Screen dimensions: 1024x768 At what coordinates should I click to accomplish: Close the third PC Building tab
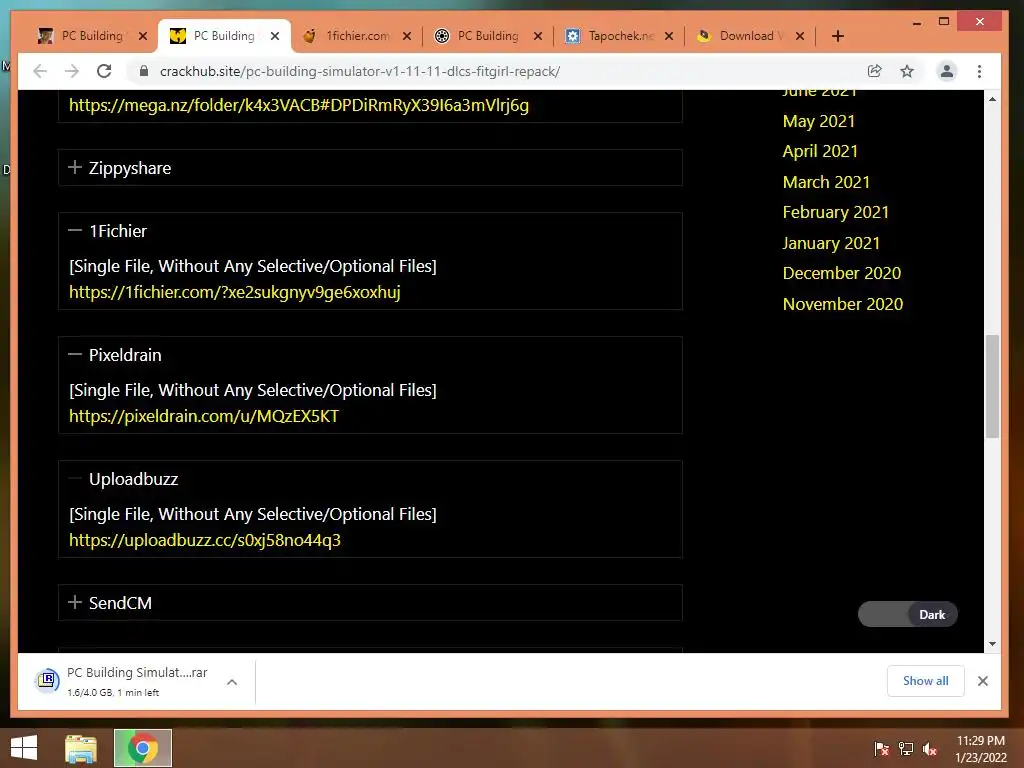tap(537, 36)
